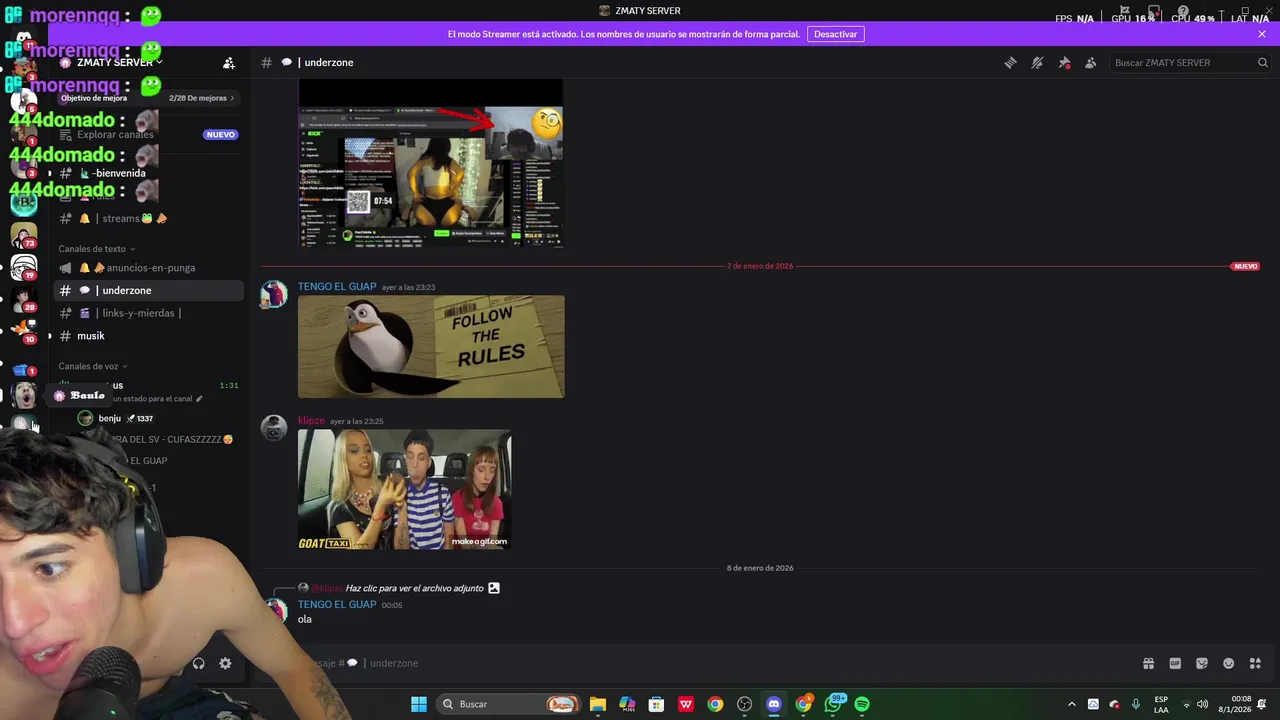Screen dimensions: 1280x720
Task: Click the headphones deafen icon
Action: click(x=198, y=663)
